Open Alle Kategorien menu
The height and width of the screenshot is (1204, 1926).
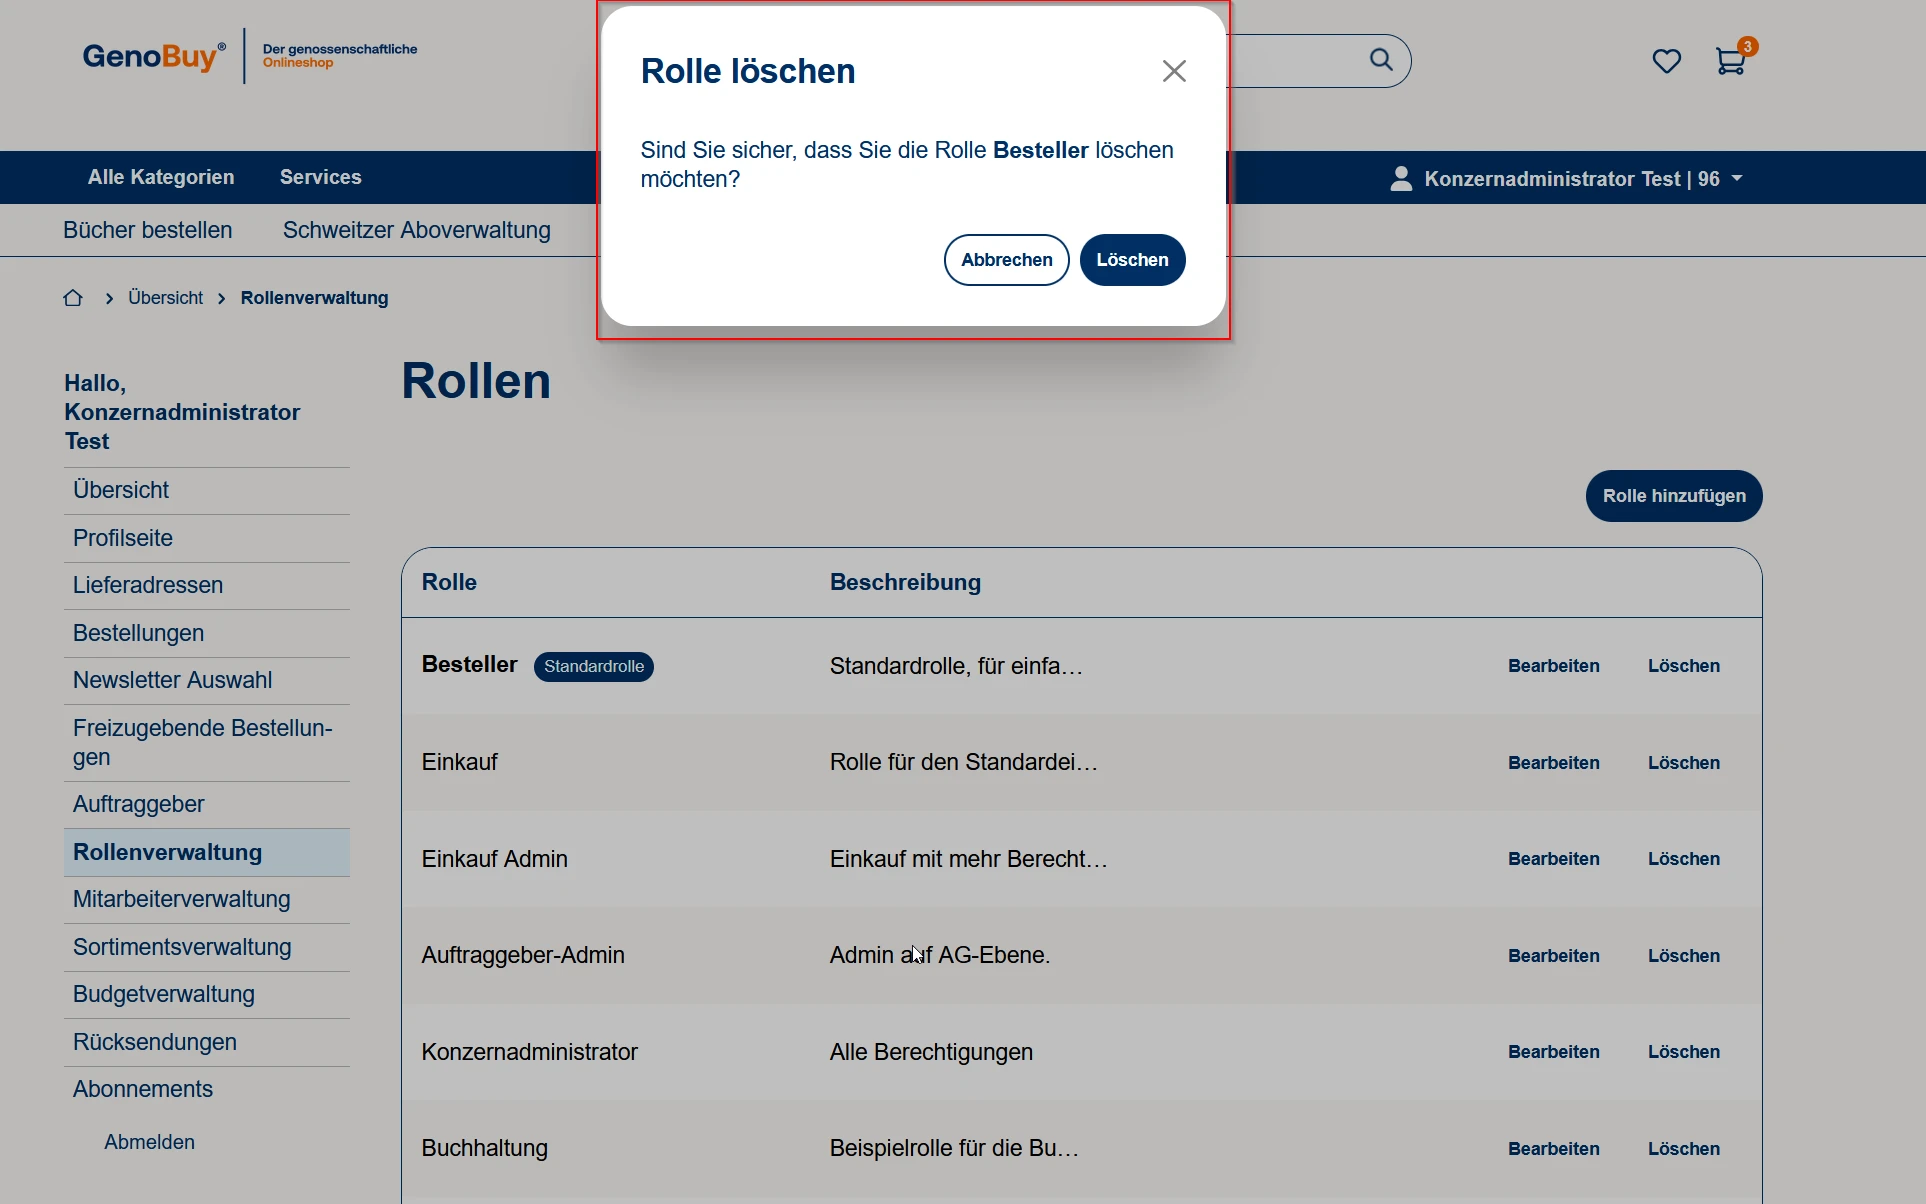point(161,177)
